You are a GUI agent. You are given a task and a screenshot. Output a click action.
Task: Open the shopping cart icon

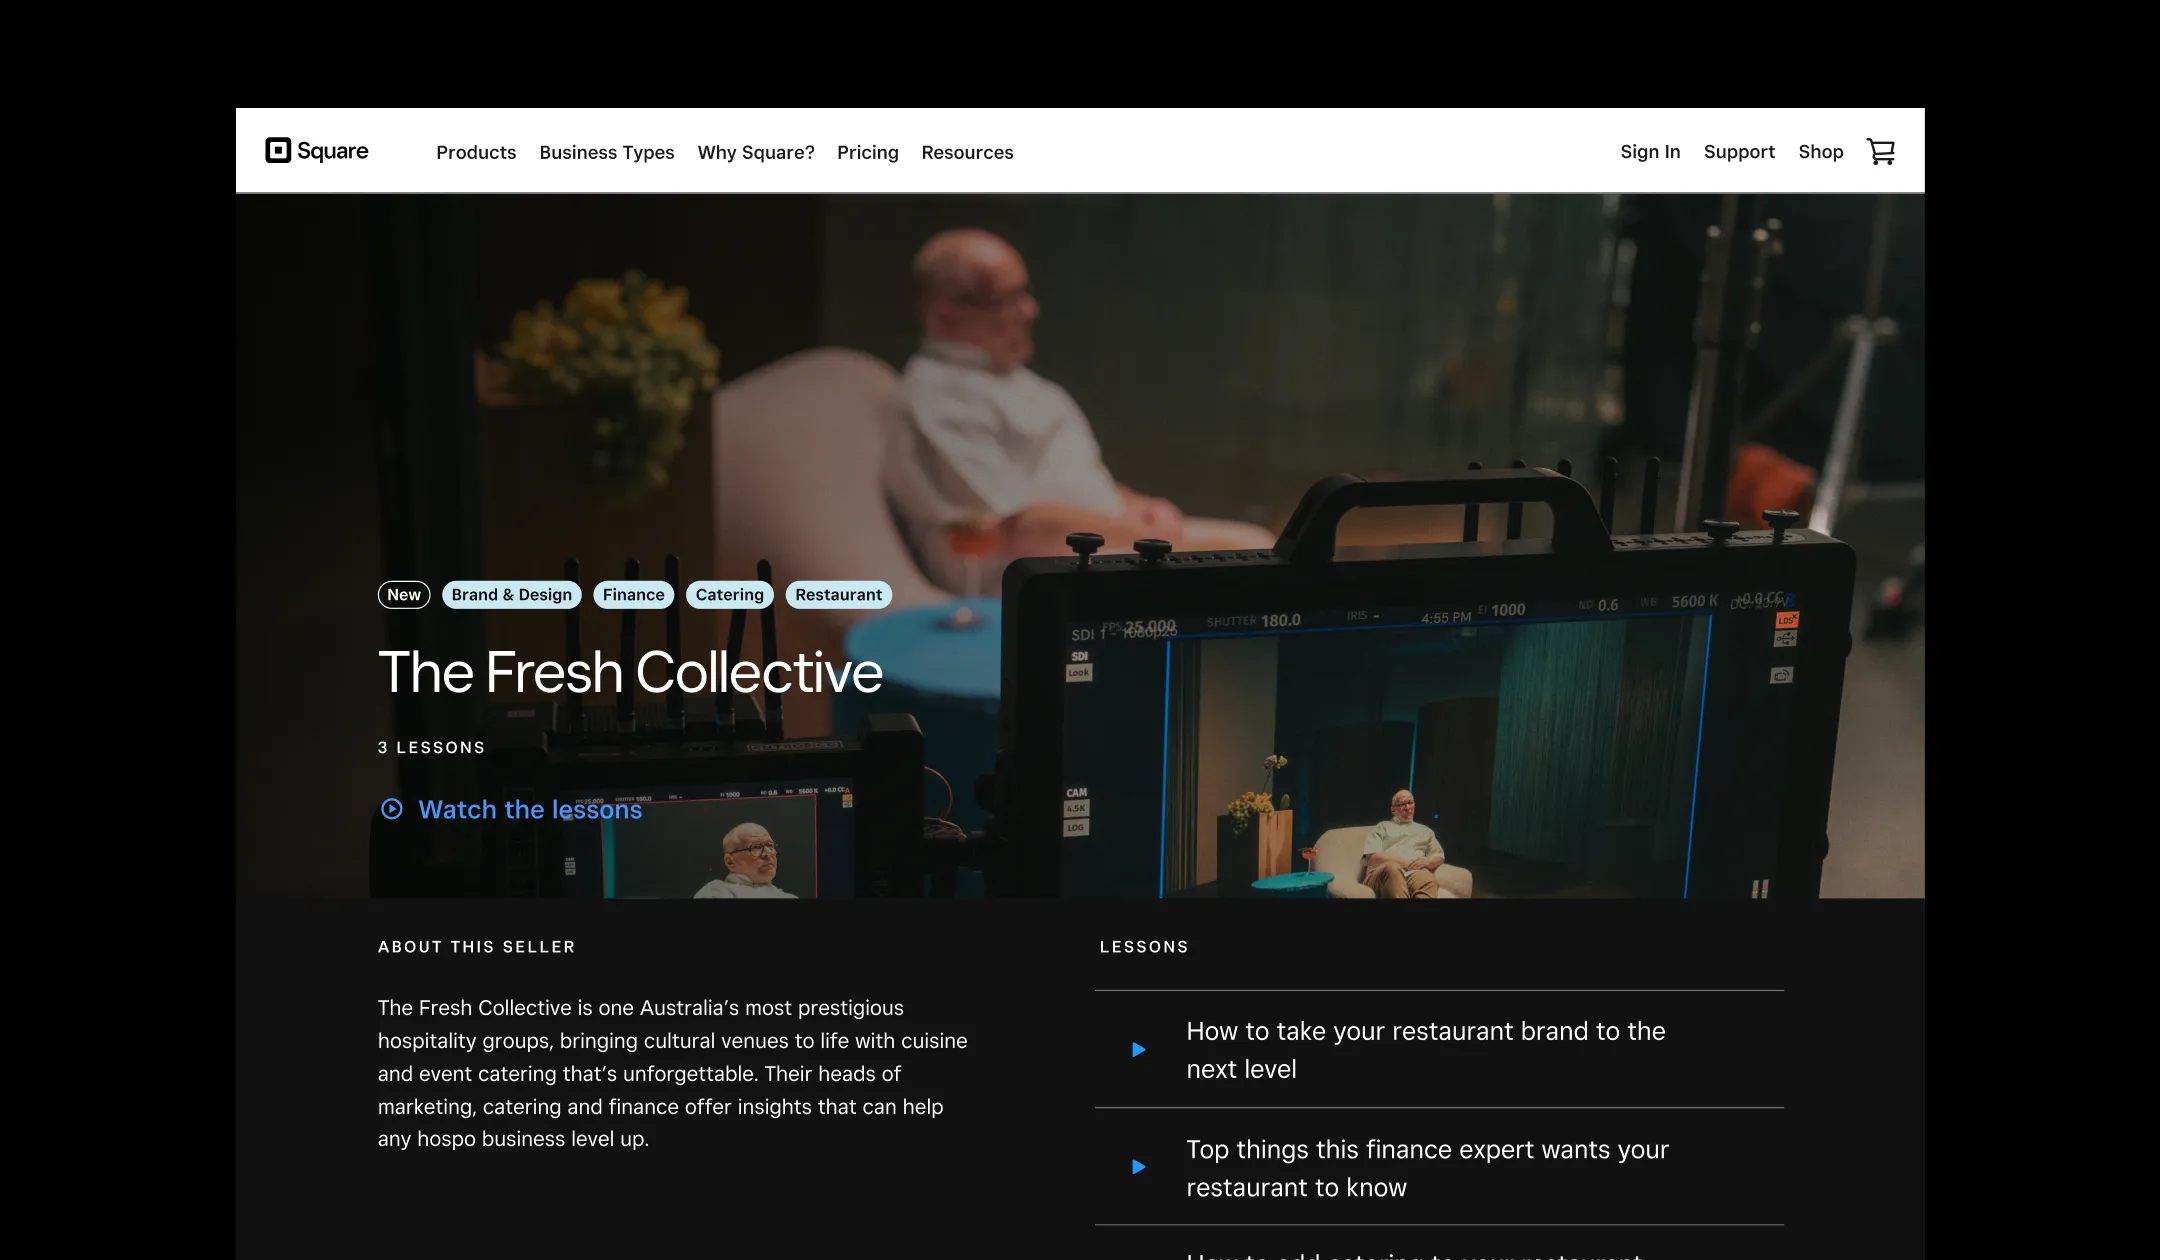pyautogui.click(x=1881, y=152)
